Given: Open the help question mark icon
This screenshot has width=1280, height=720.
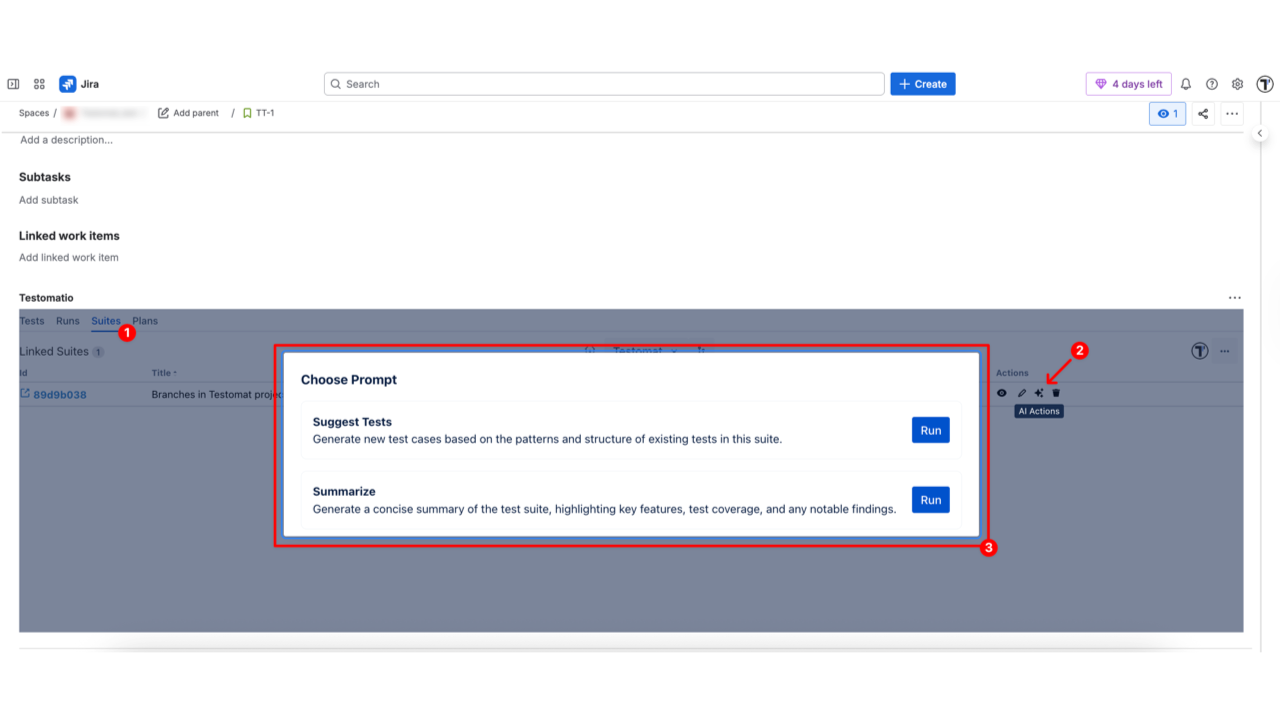Looking at the screenshot, I should coord(1212,84).
